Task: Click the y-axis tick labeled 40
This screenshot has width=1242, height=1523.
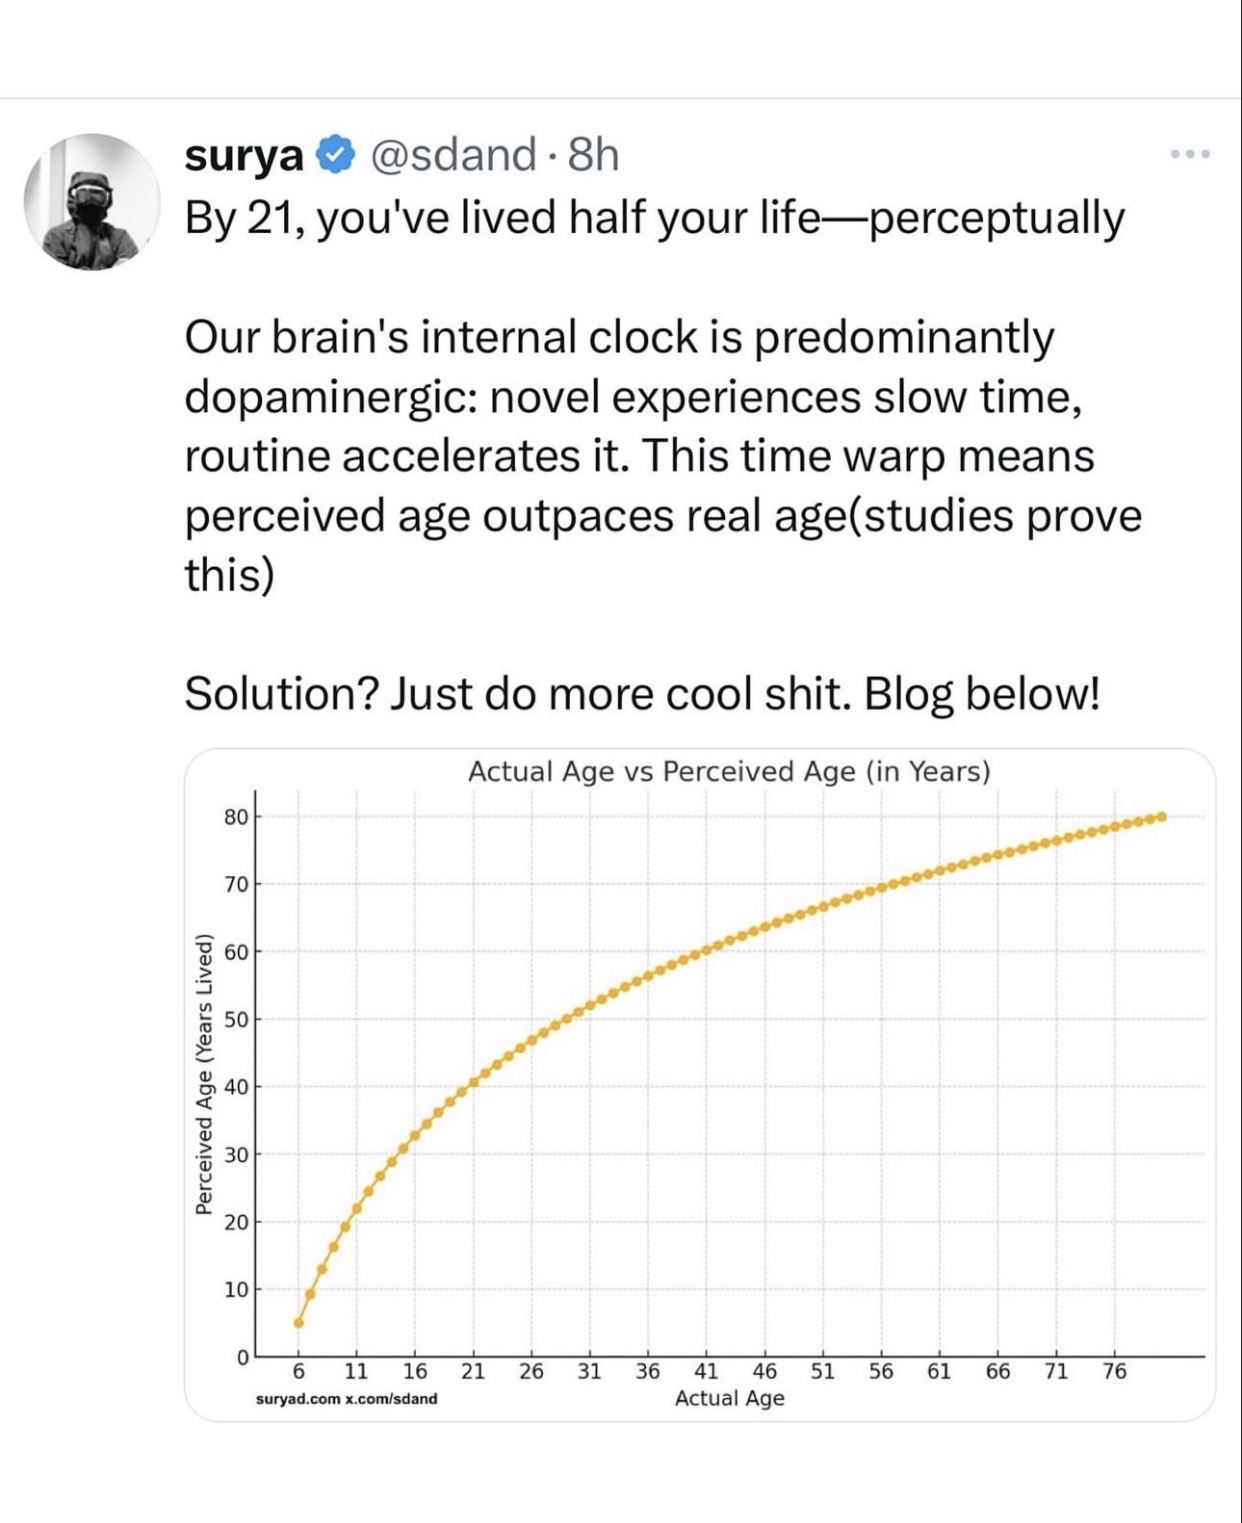Action: (x=235, y=1087)
